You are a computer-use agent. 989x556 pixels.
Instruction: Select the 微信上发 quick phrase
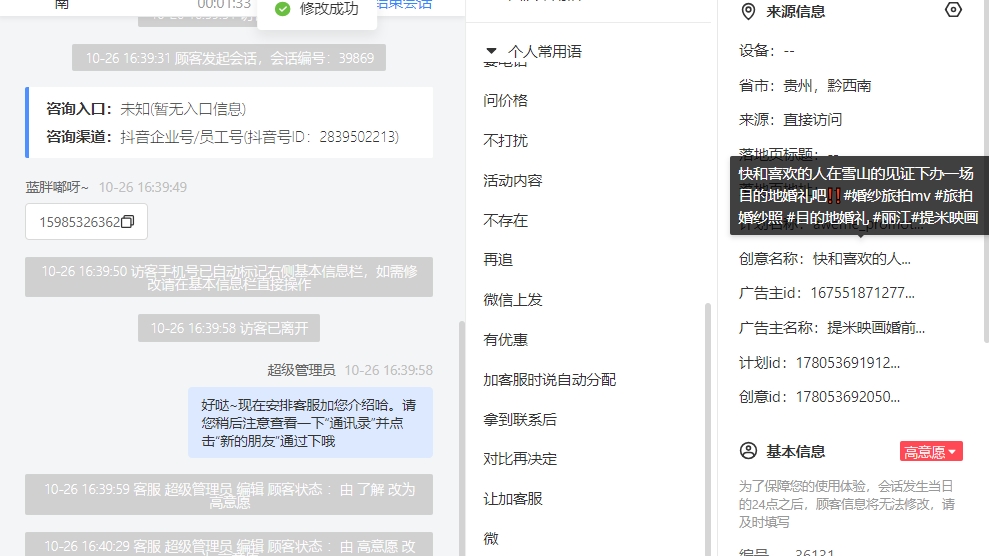[513, 300]
